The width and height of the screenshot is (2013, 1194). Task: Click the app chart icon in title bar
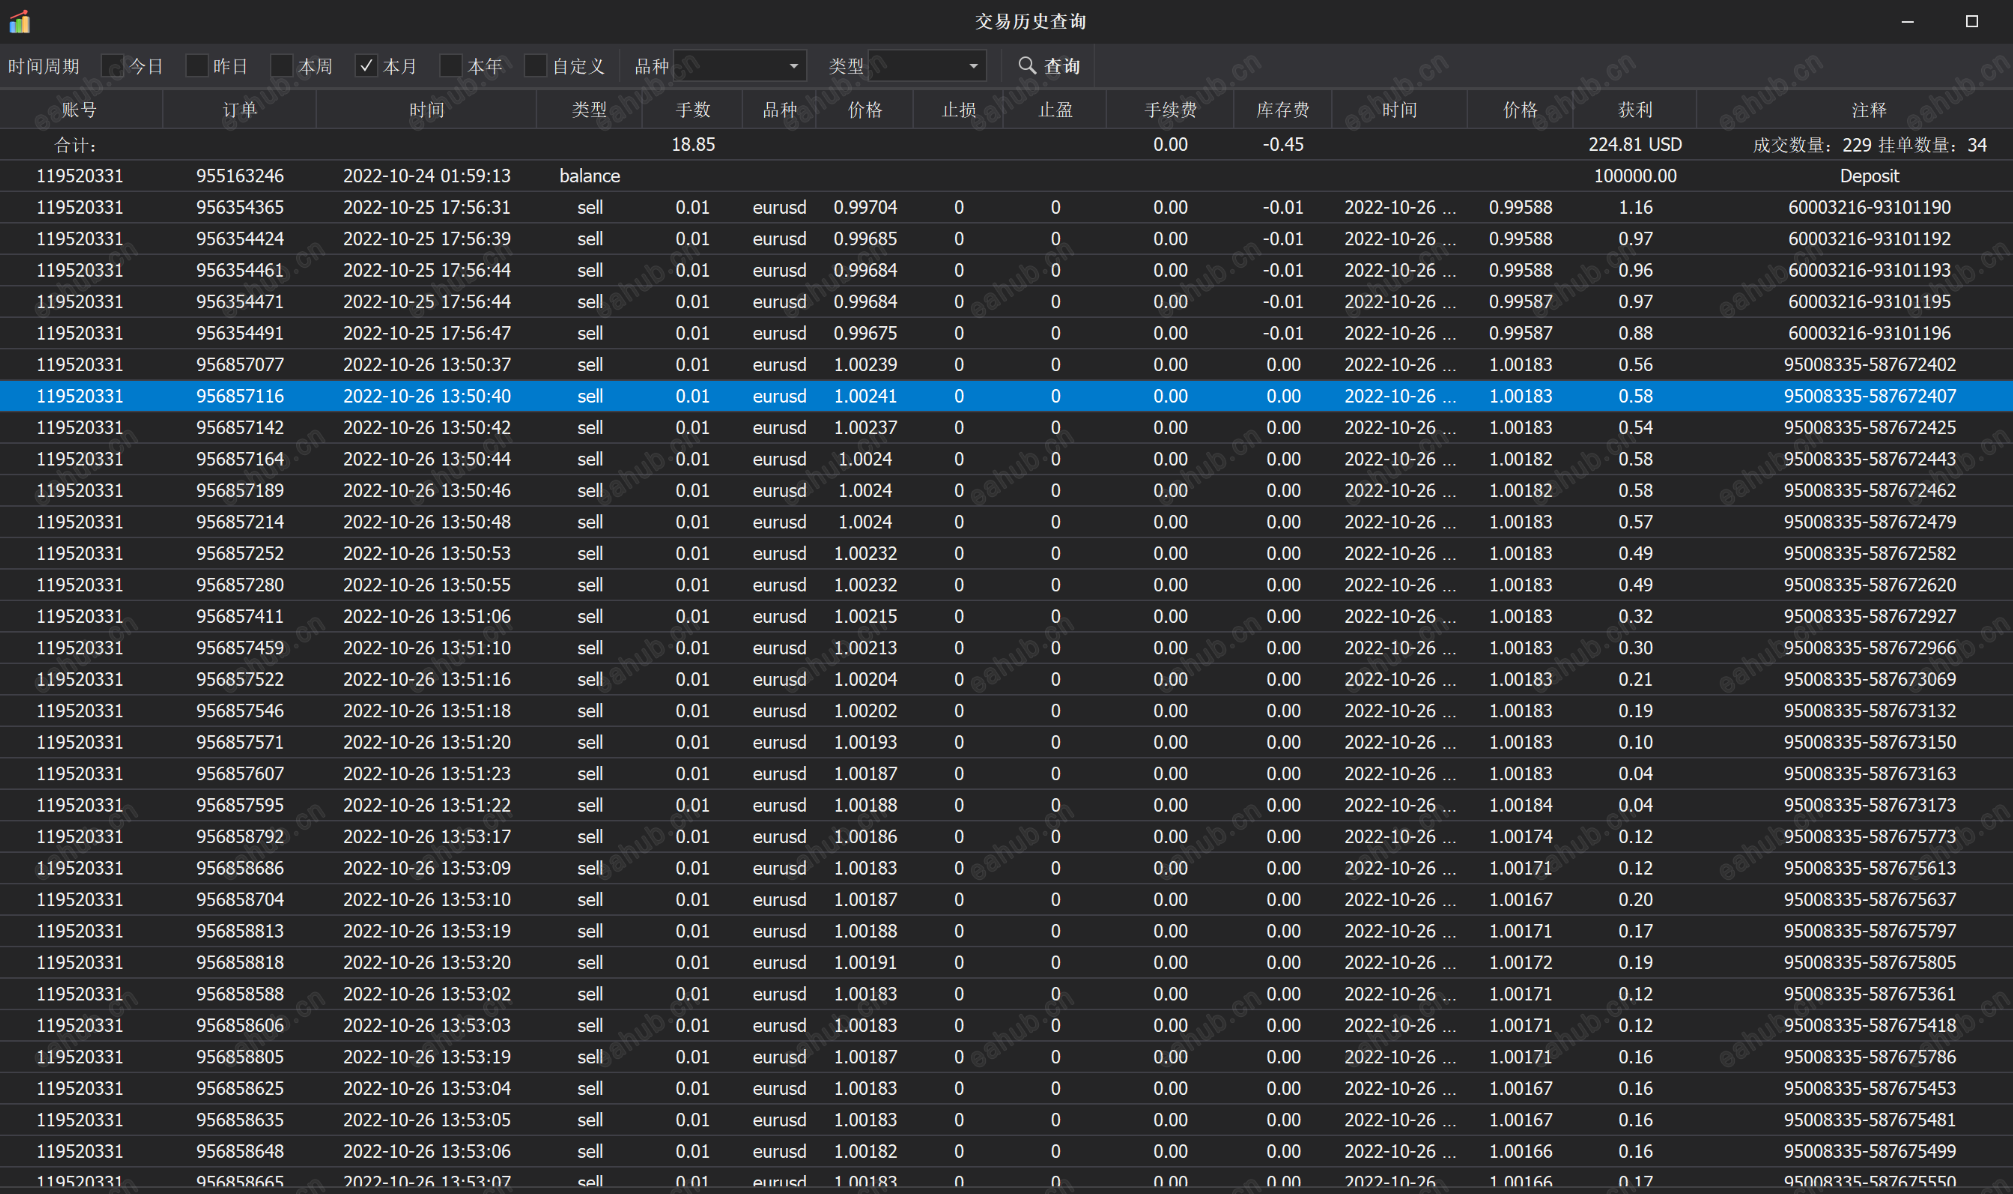click(20, 21)
